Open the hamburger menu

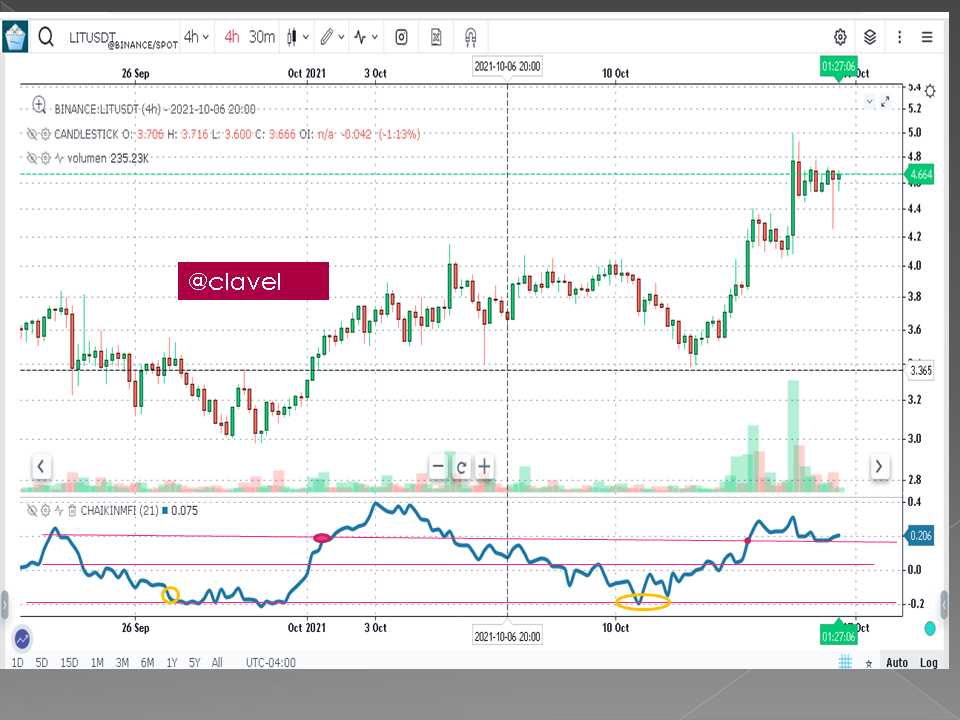[927, 37]
